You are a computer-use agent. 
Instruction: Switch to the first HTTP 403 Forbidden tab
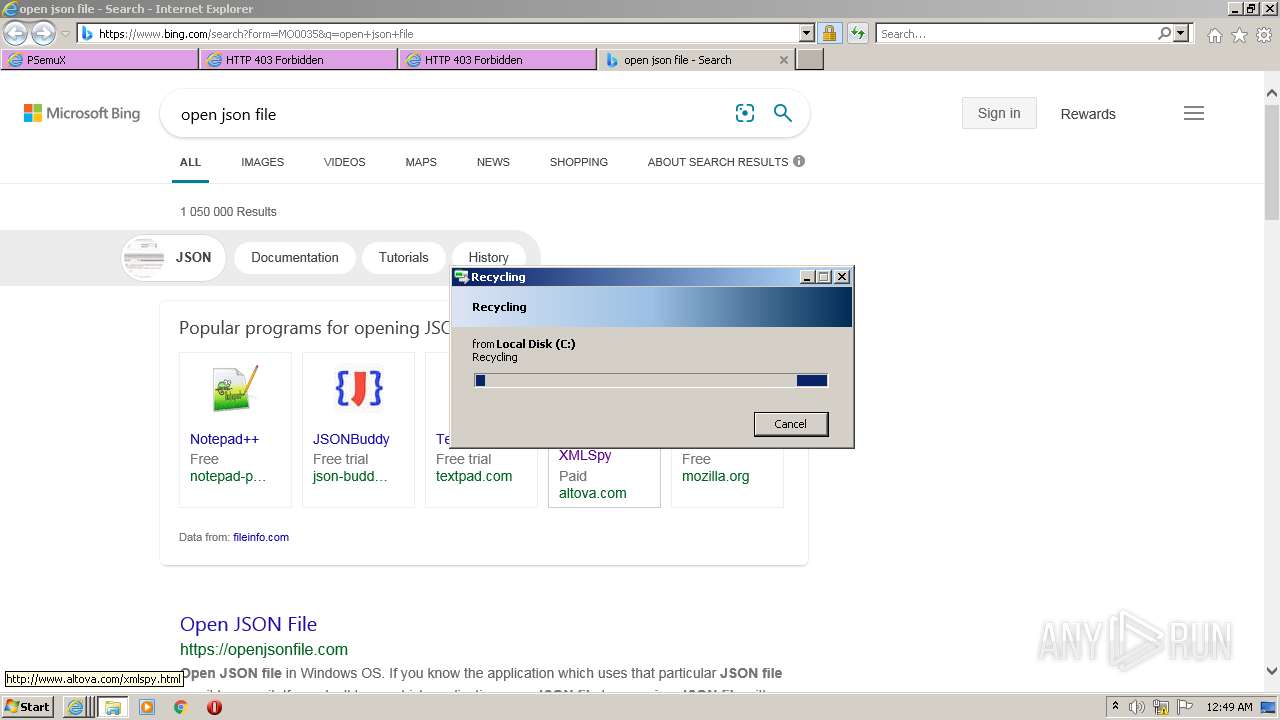[x=298, y=60]
